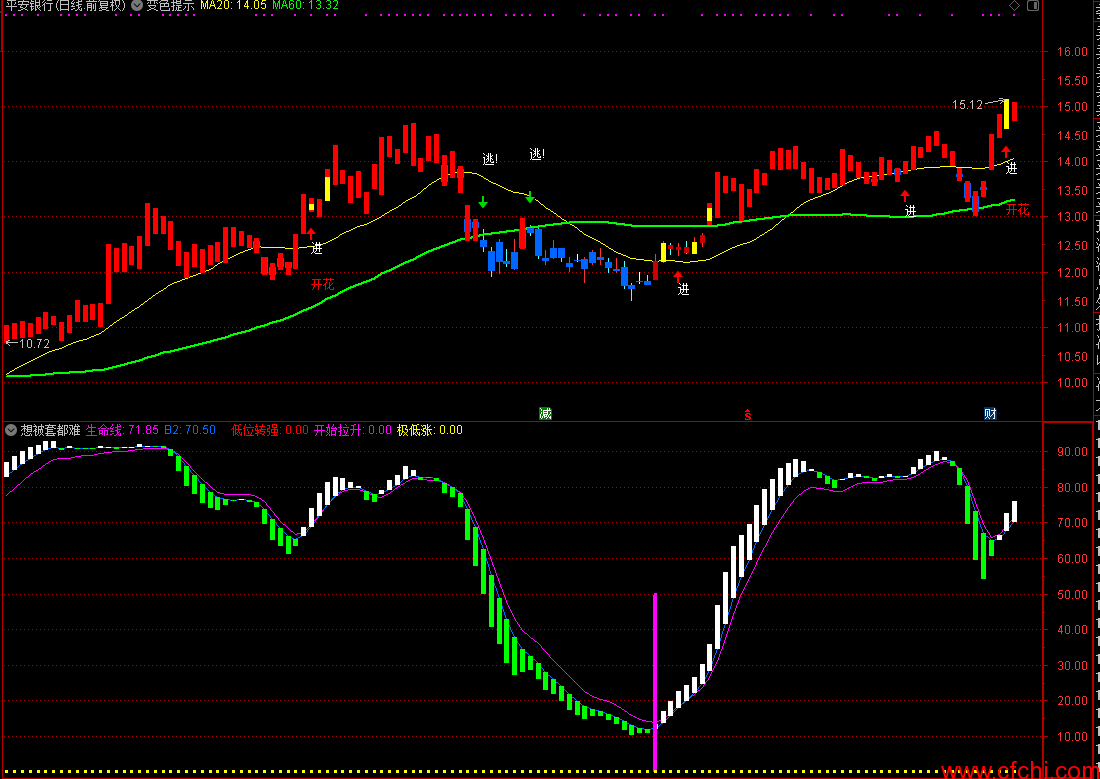Click the 低位转强: 0.00 value
The image size is (1100, 779).
(270, 430)
